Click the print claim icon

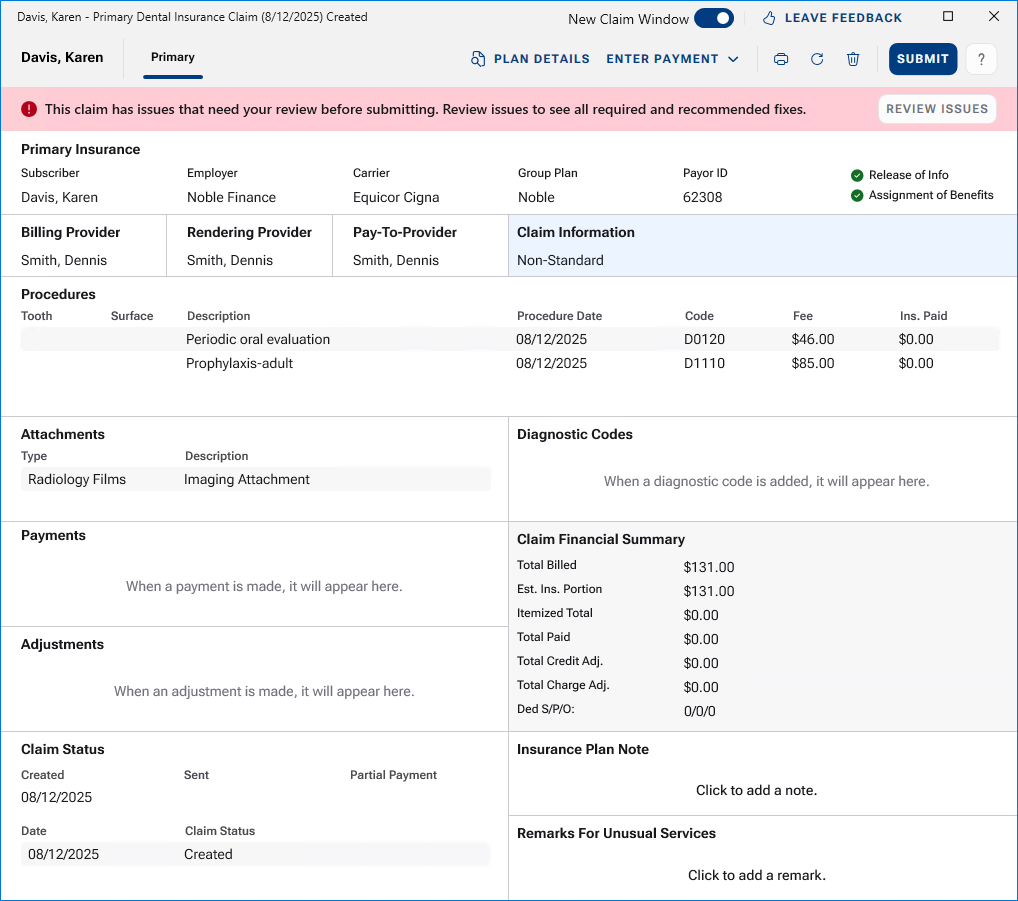781,59
